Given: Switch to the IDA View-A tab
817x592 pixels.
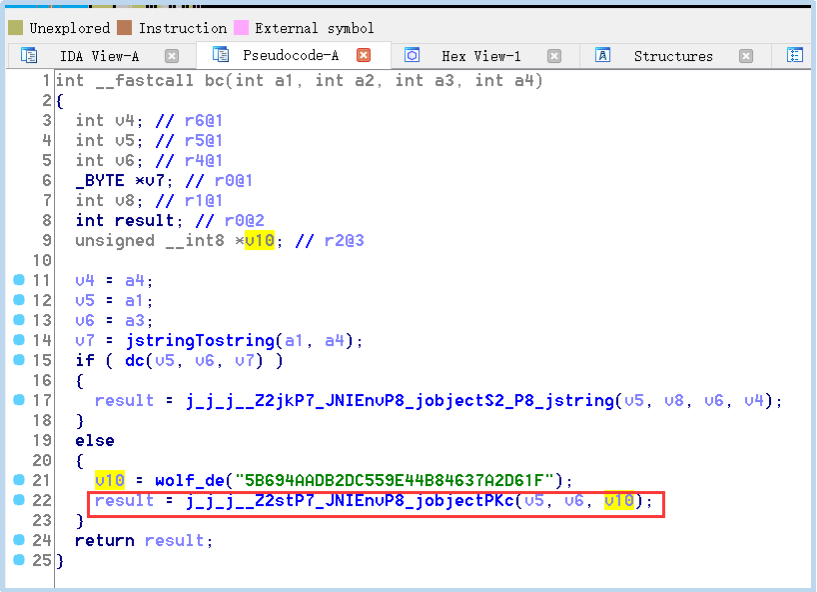Looking at the screenshot, I should [x=100, y=56].
